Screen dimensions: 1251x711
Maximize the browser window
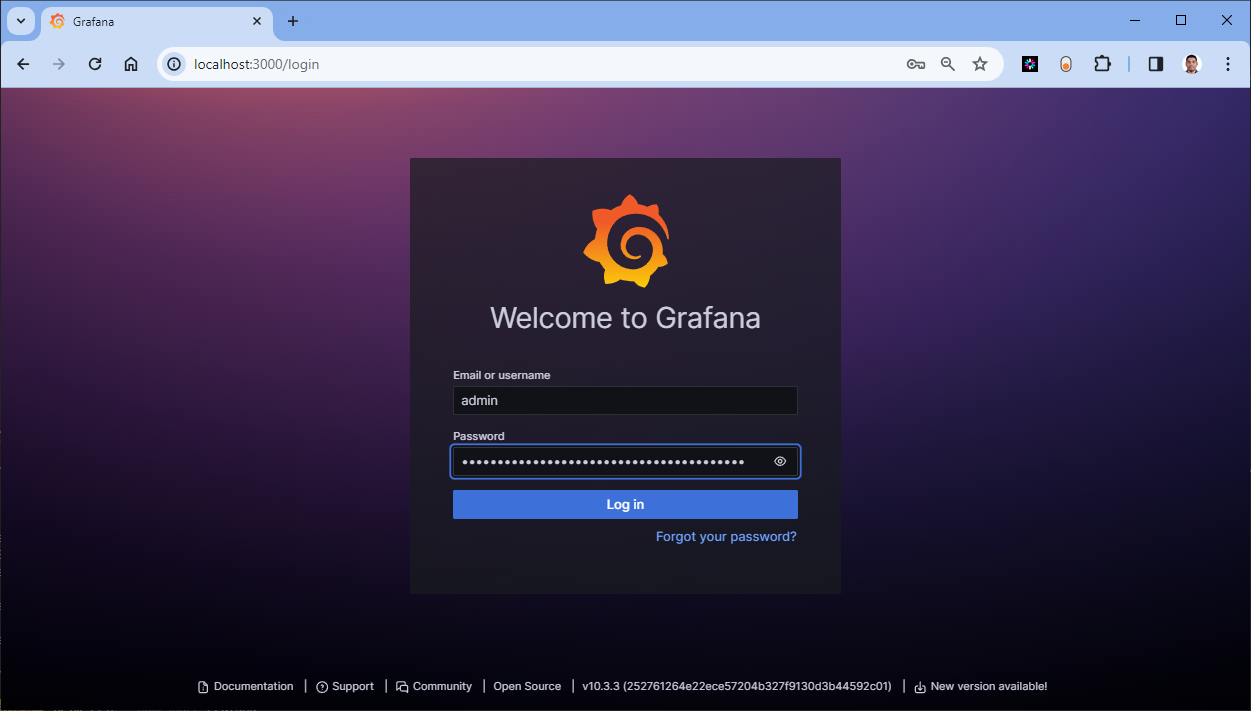[1181, 20]
